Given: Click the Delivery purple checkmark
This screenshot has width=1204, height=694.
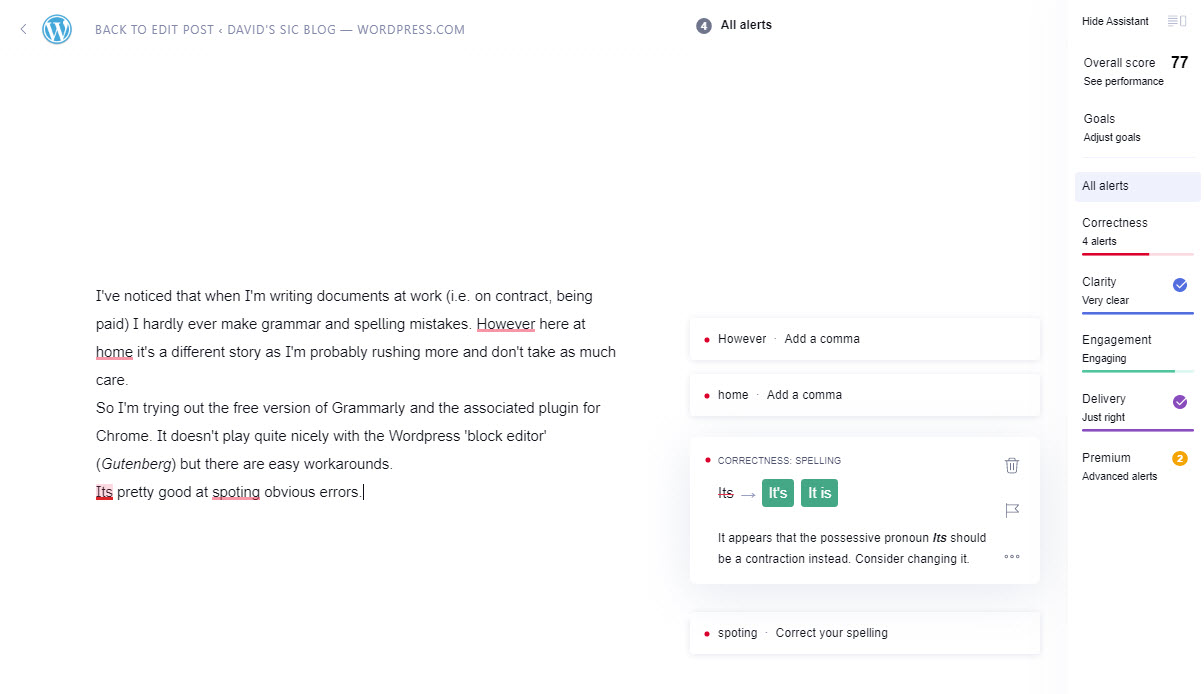Looking at the screenshot, I should tap(1180, 402).
